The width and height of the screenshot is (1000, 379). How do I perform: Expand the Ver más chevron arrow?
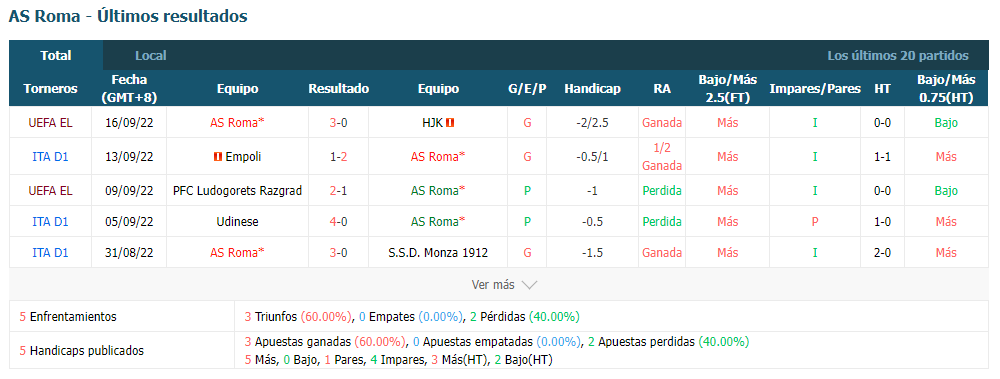529,285
